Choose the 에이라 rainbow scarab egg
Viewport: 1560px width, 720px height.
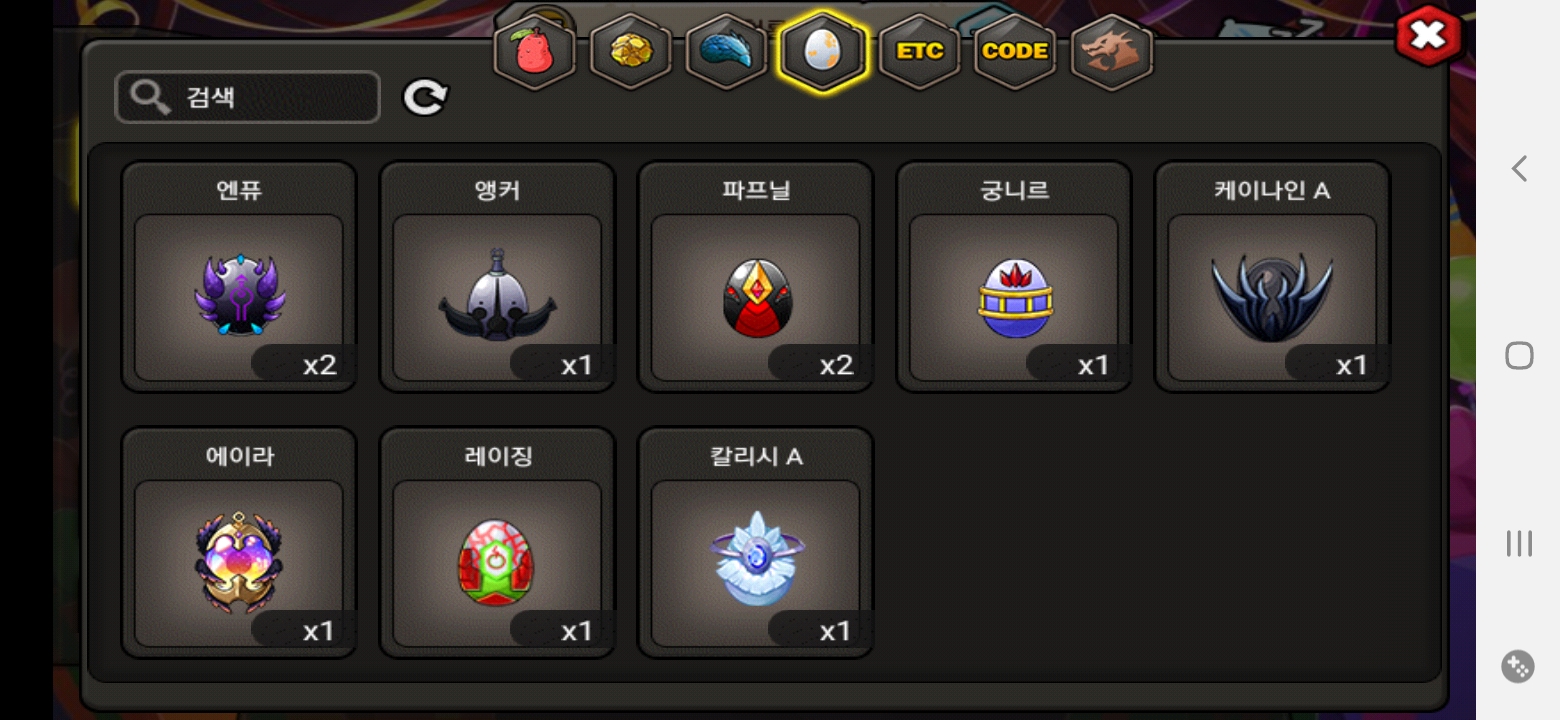(x=239, y=543)
